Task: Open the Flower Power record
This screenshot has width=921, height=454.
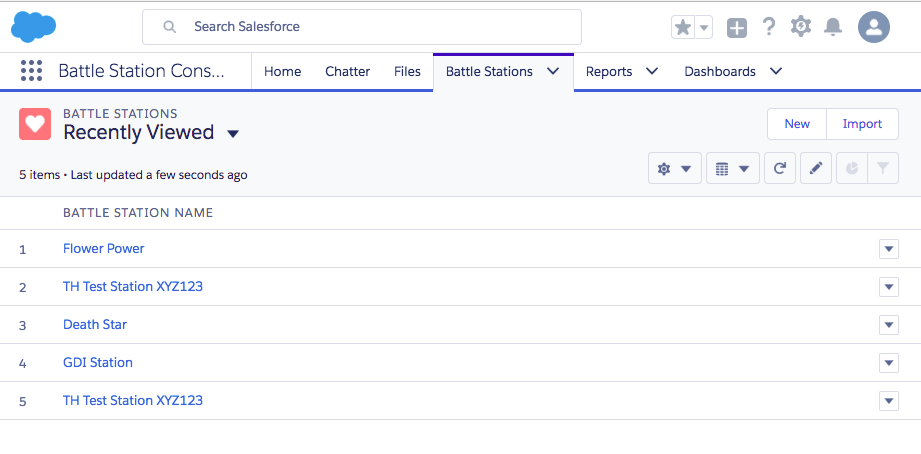Action: [x=103, y=248]
